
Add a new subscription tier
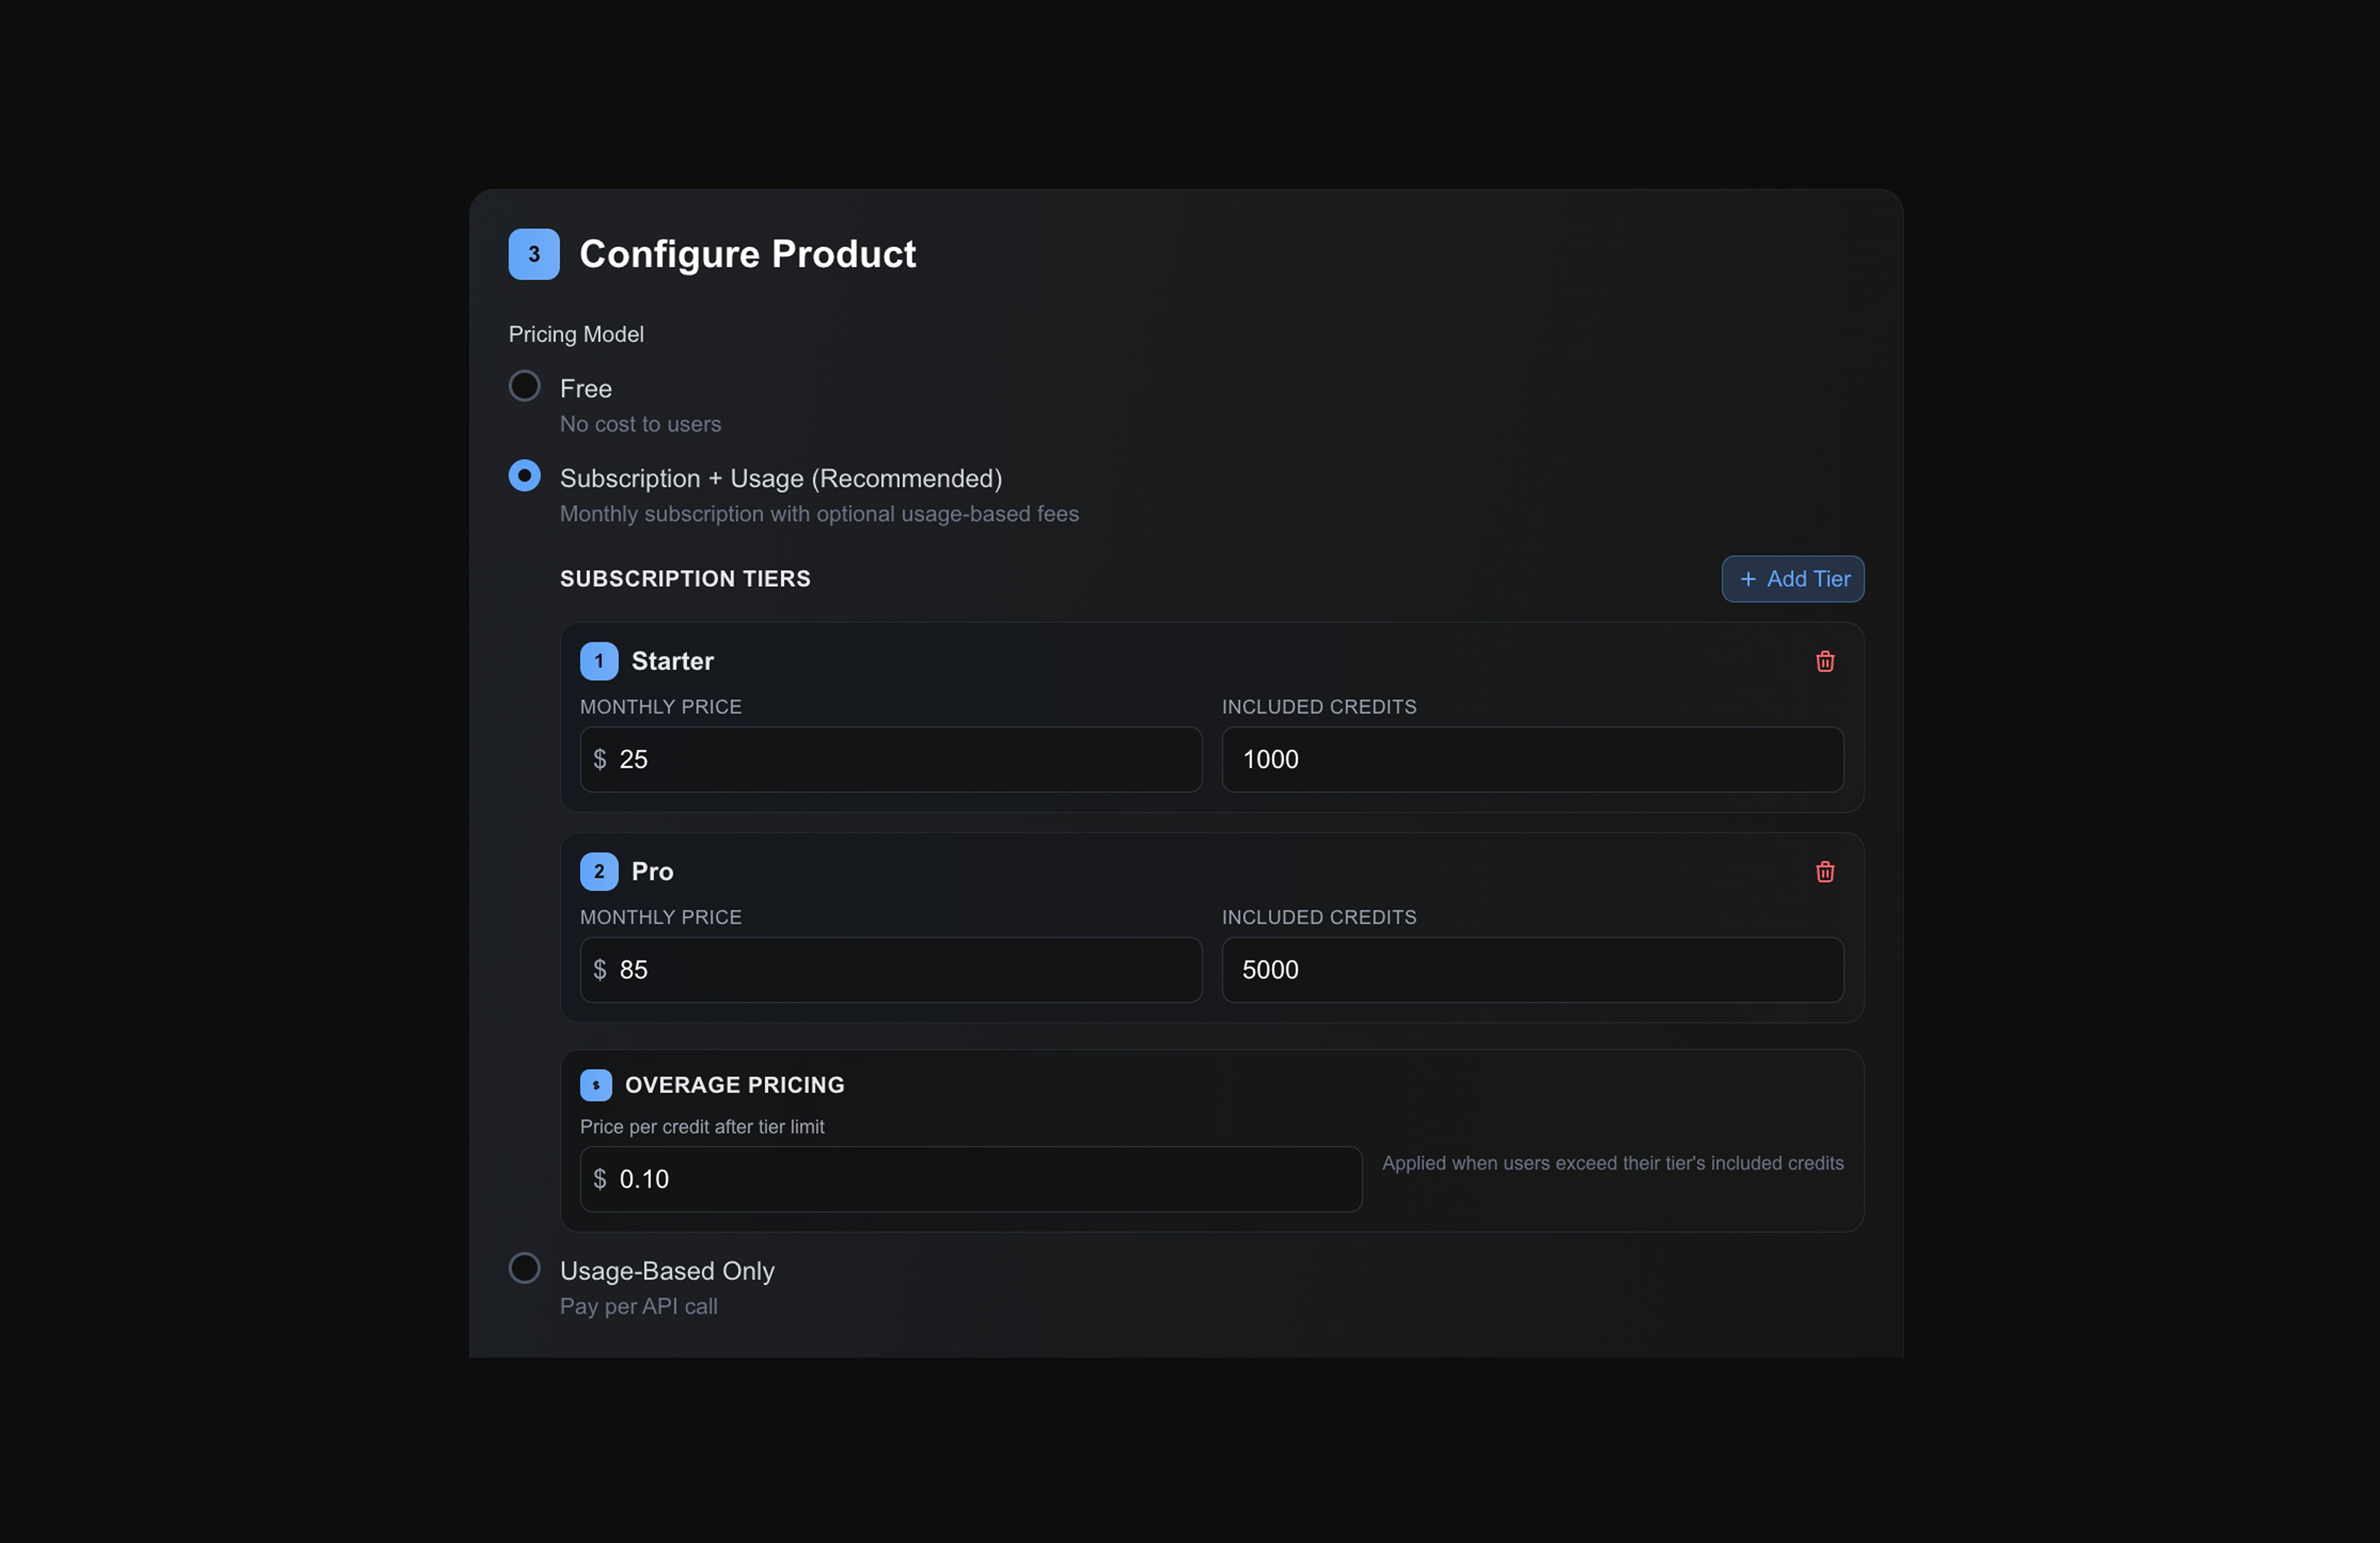pyautogui.click(x=1792, y=579)
